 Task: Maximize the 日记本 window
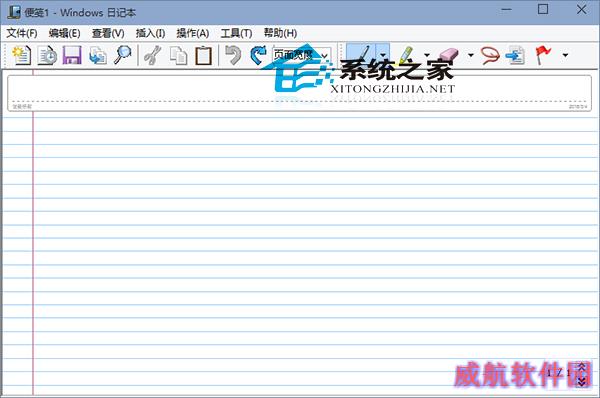tap(543, 9)
